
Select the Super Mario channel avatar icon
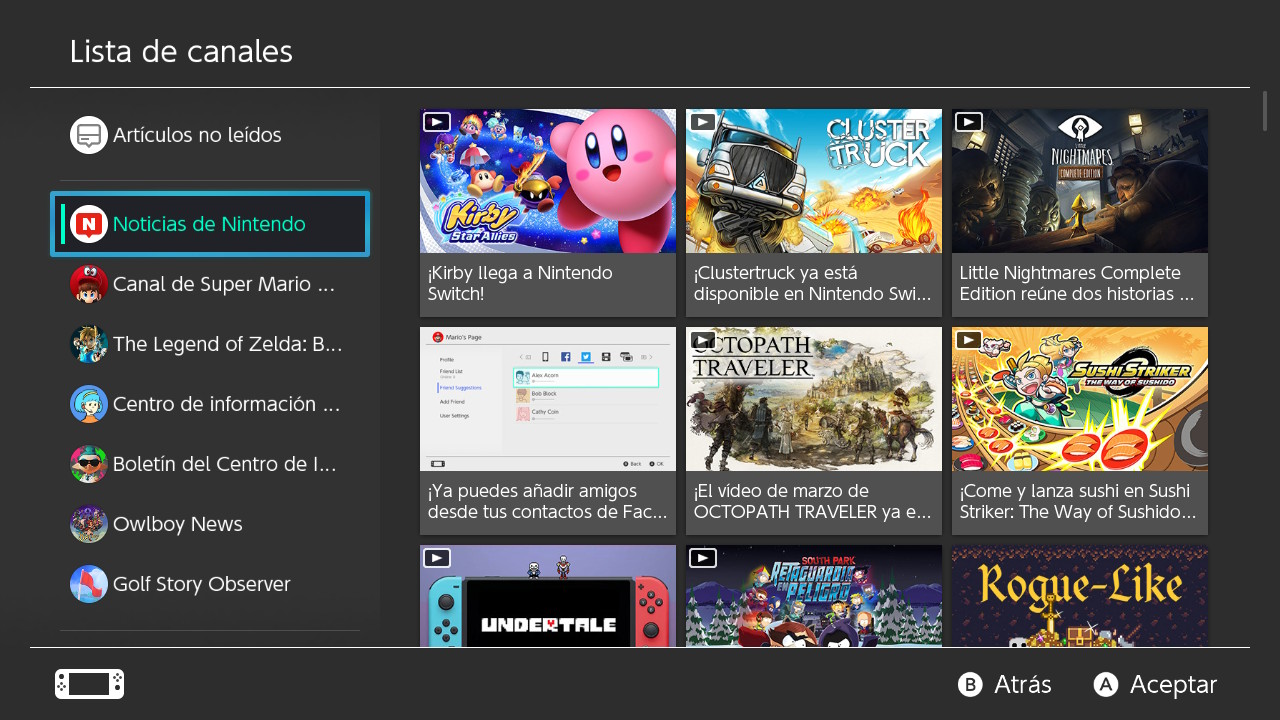coord(89,284)
